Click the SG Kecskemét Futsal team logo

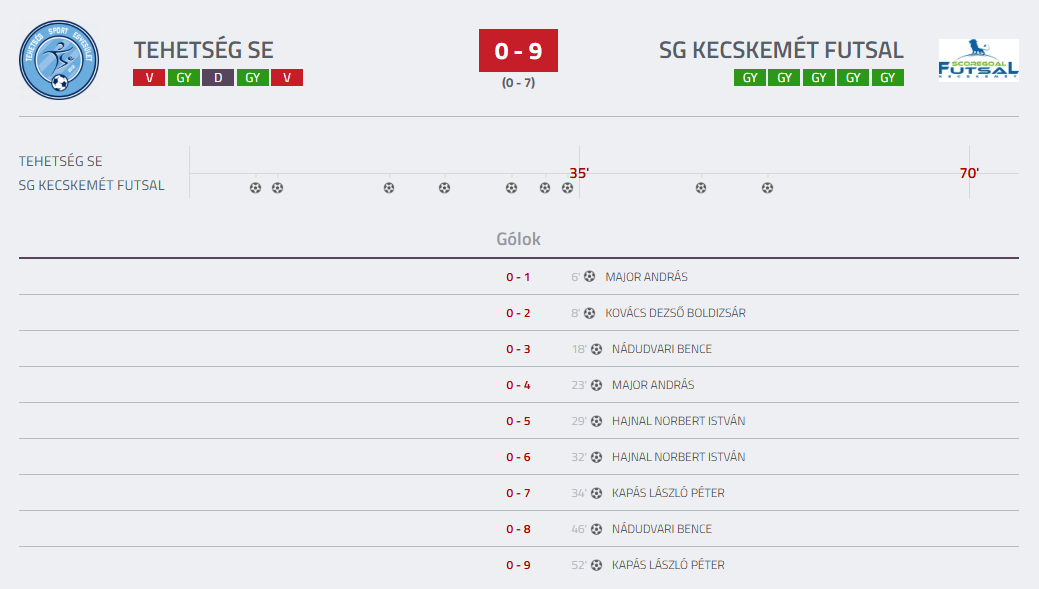click(x=978, y=60)
